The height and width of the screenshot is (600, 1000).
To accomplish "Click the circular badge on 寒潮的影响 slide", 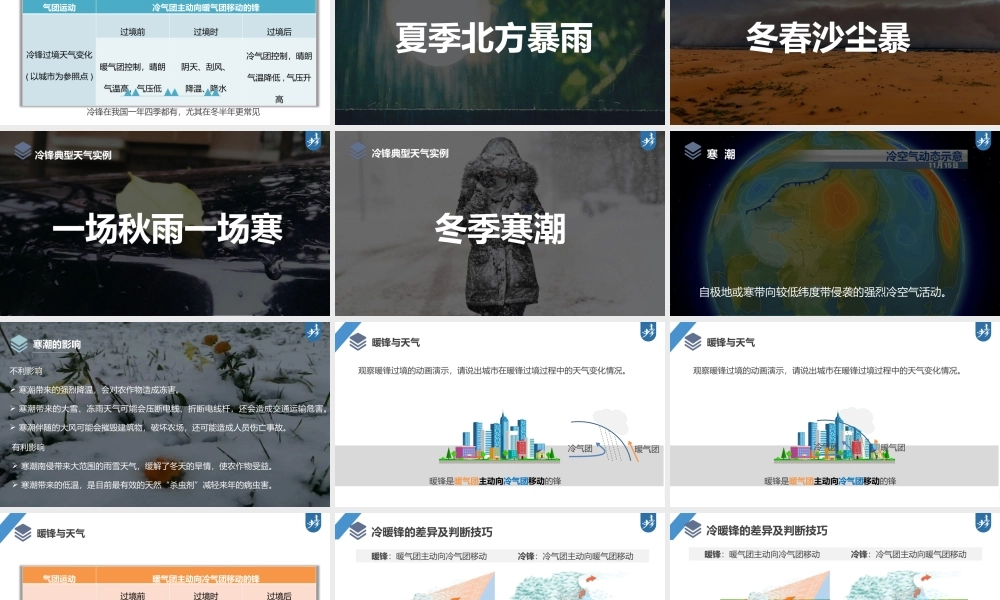I will pyautogui.click(x=313, y=331).
